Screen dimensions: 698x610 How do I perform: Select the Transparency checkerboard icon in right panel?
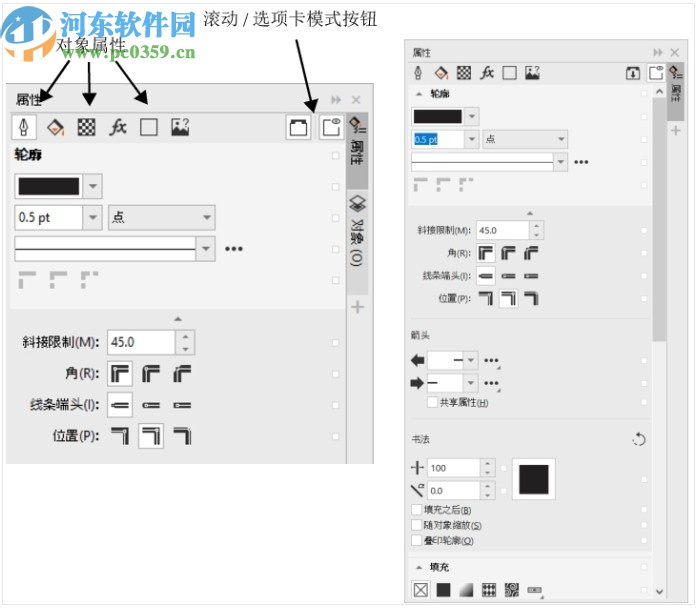[x=464, y=73]
